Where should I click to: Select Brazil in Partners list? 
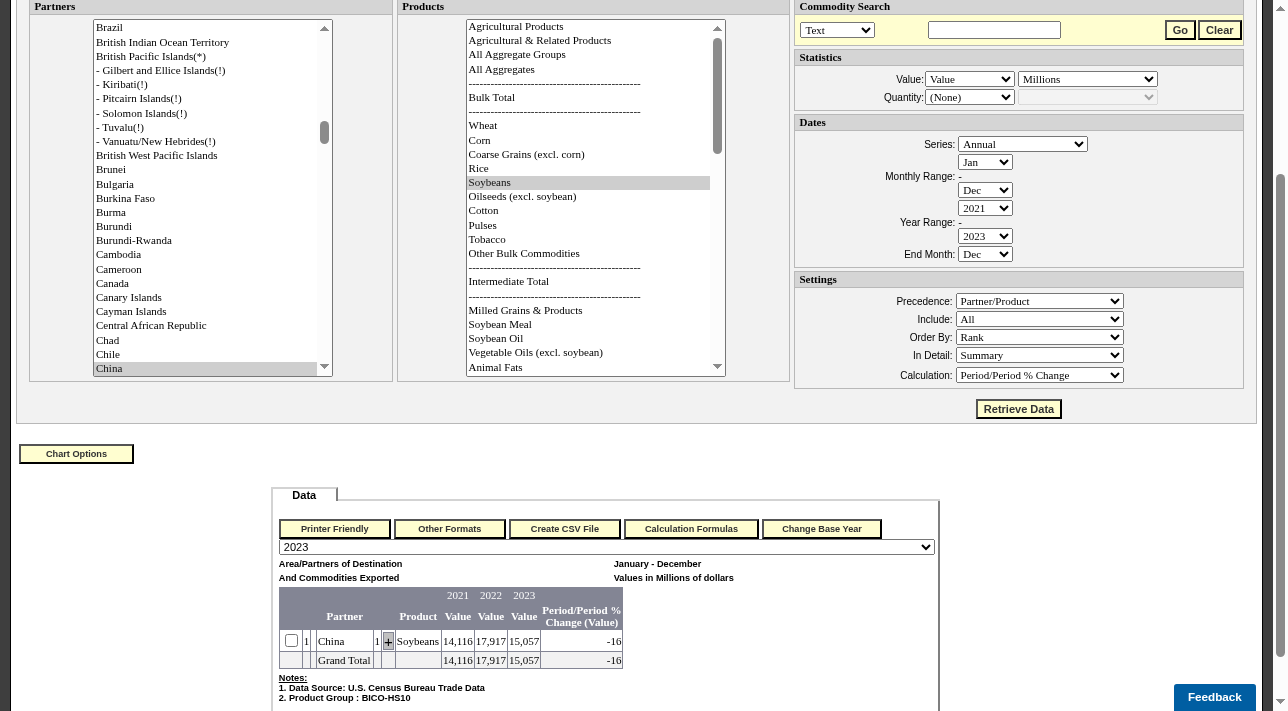click(x=205, y=28)
